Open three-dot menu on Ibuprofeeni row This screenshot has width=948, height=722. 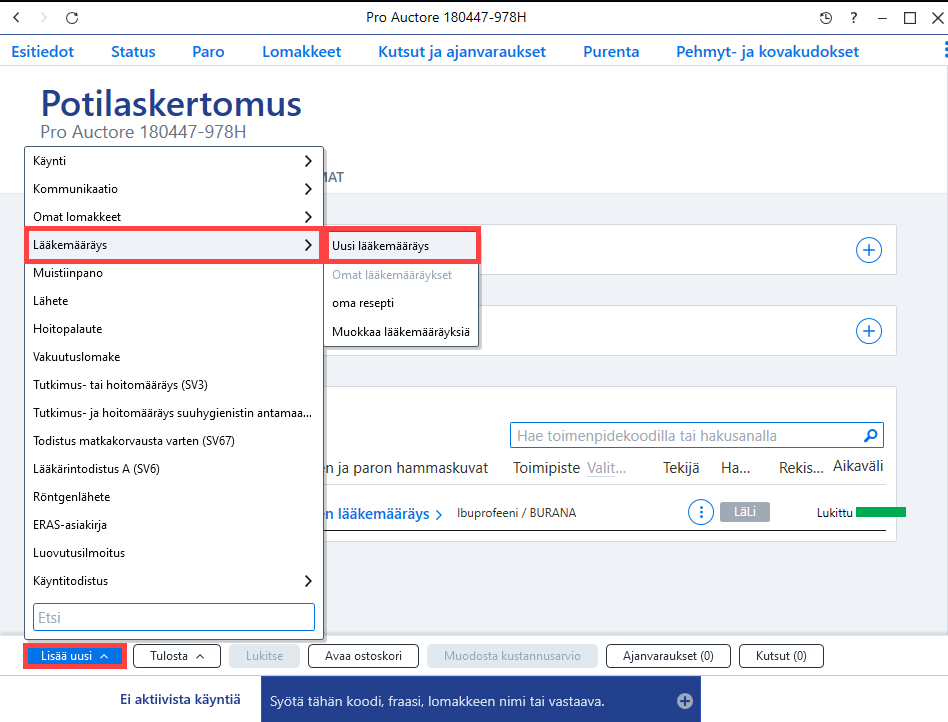[701, 513]
